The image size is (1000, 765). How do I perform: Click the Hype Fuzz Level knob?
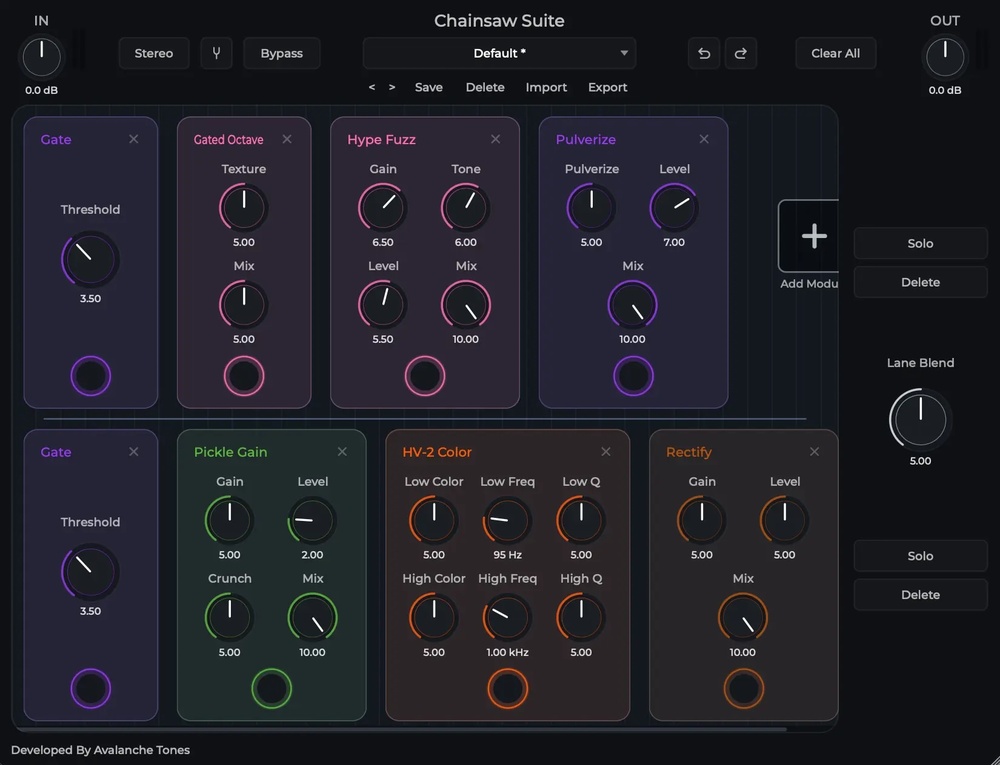tap(383, 305)
